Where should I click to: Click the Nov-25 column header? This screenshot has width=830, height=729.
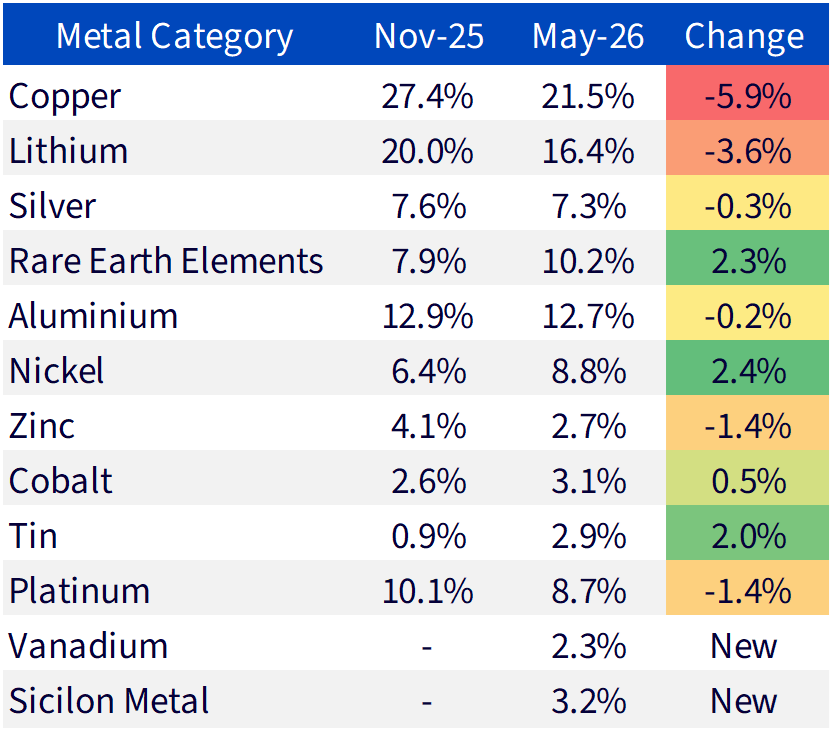coord(429,36)
